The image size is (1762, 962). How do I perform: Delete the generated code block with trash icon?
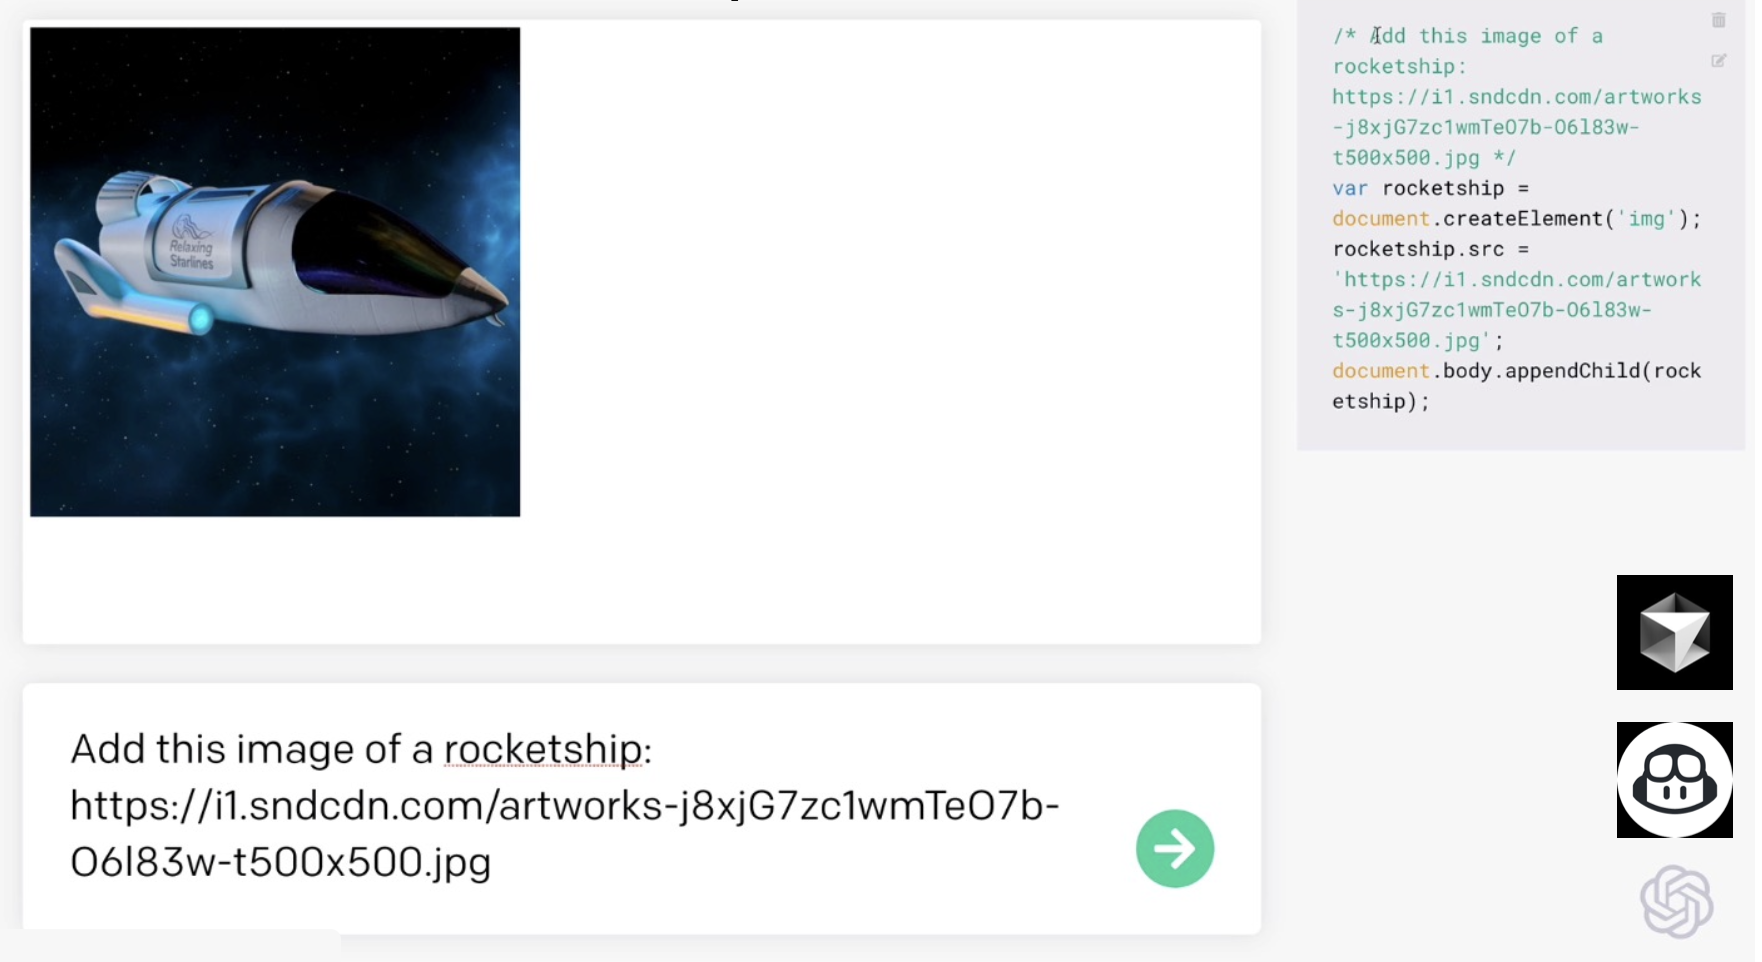pos(1718,20)
